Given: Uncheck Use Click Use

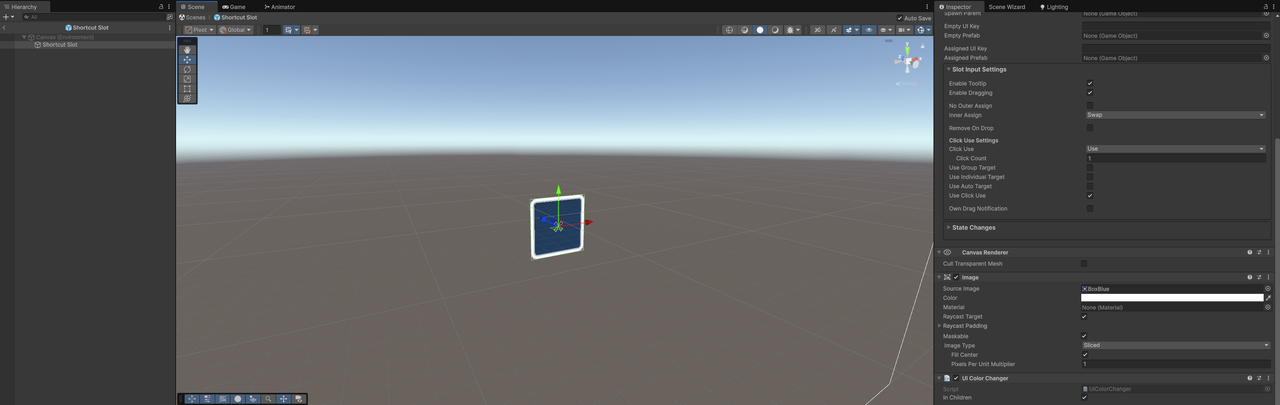Looking at the screenshot, I should [1089, 196].
